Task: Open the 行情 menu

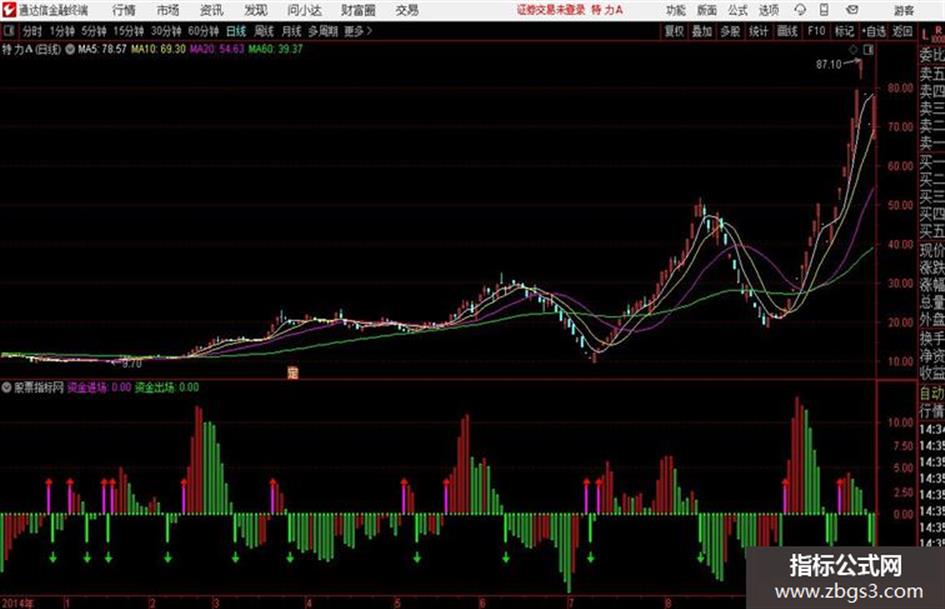Action: click(x=124, y=10)
